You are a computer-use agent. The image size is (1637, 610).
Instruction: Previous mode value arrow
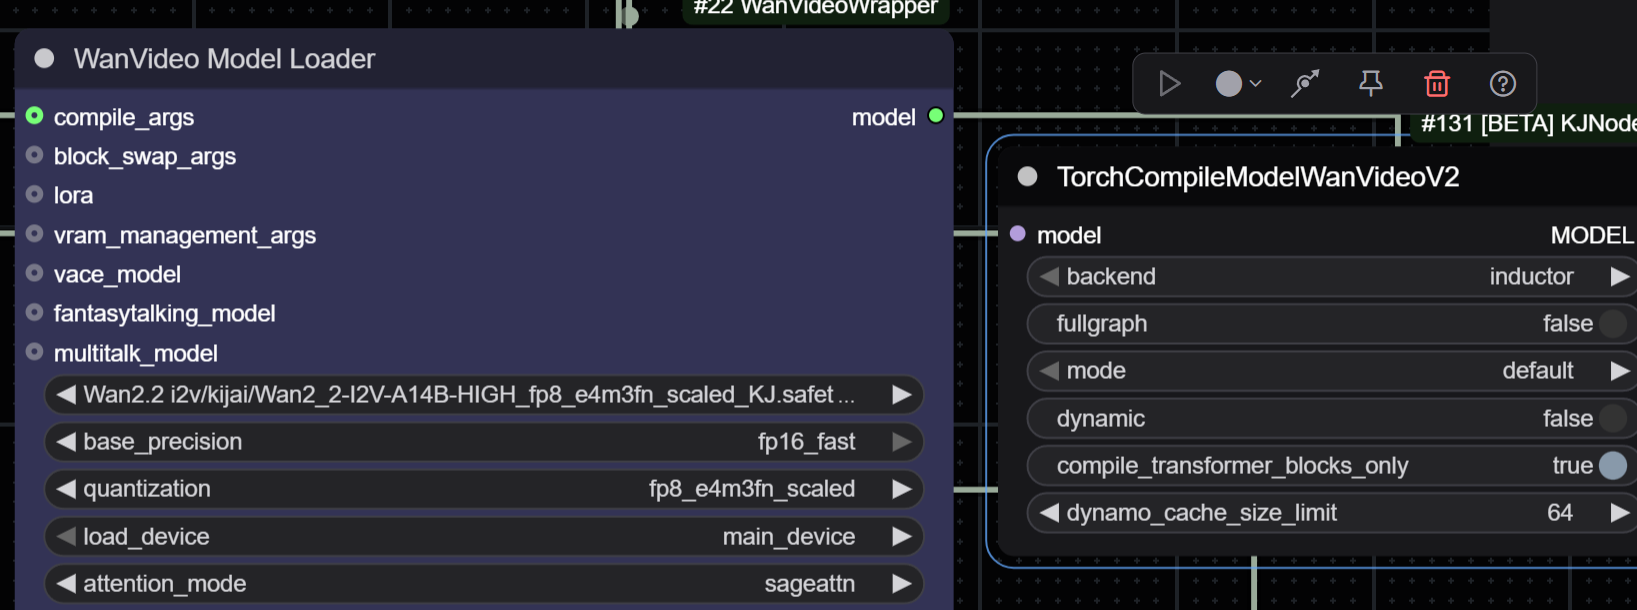(x=1049, y=371)
